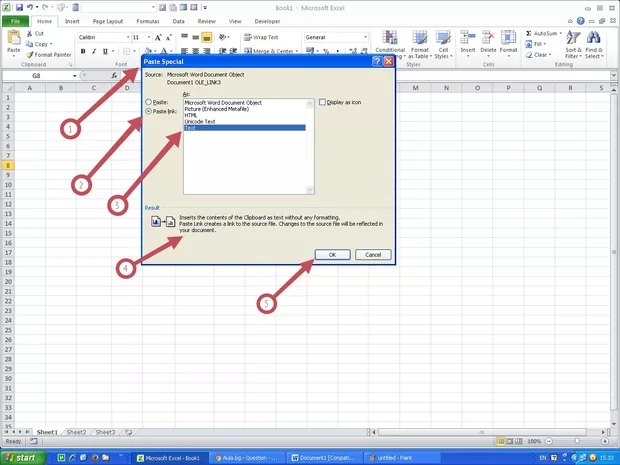Click the Delete cells icon
This screenshot has height=465, width=620.
[x=488, y=37]
